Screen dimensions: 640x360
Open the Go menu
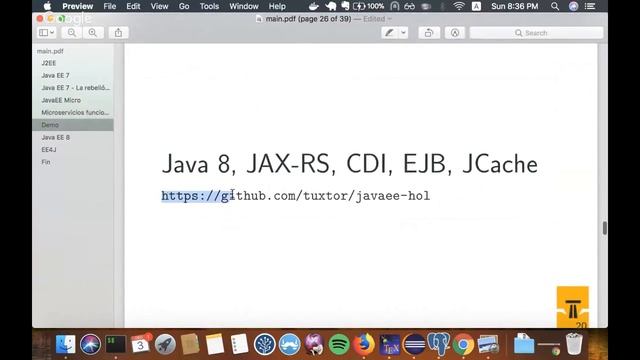tap(184, 6)
